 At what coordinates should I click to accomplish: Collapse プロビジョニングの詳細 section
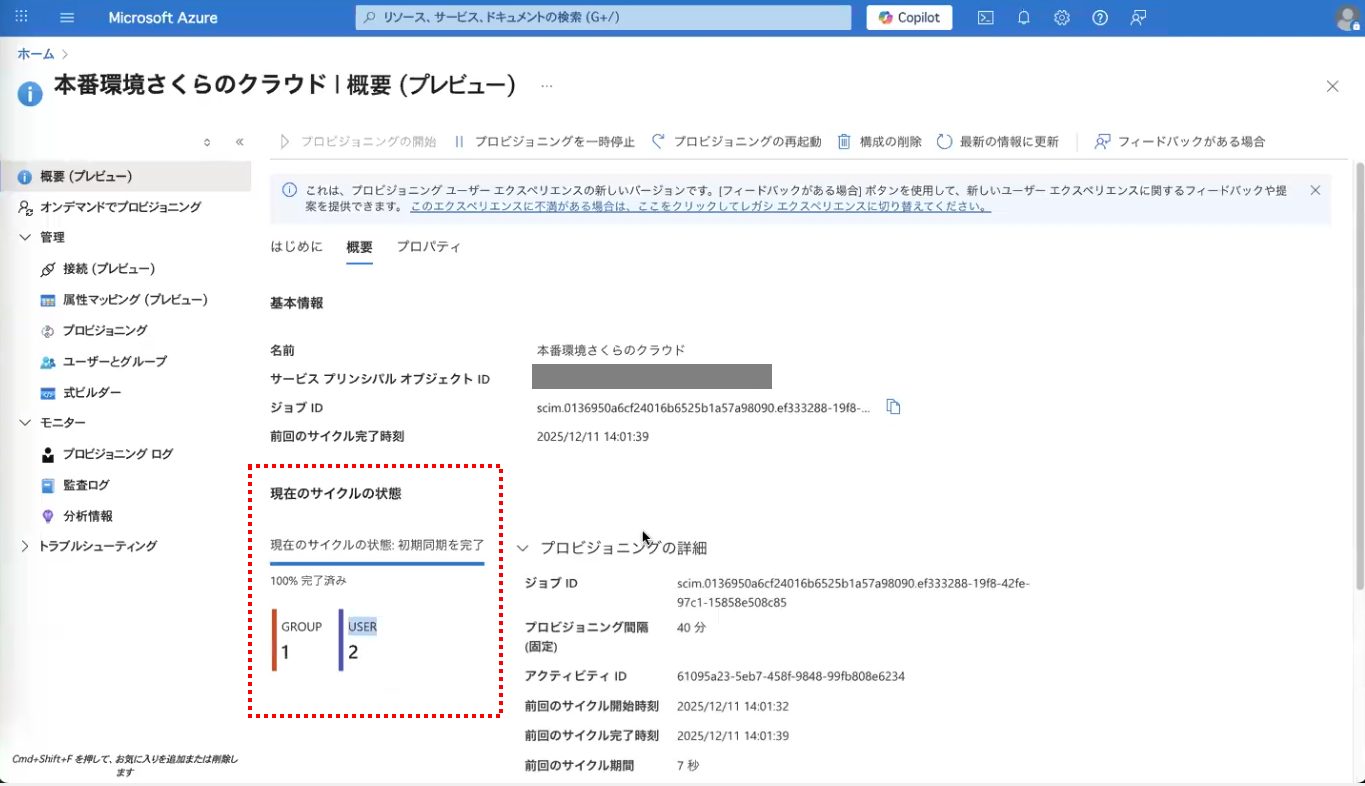(x=522, y=548)
